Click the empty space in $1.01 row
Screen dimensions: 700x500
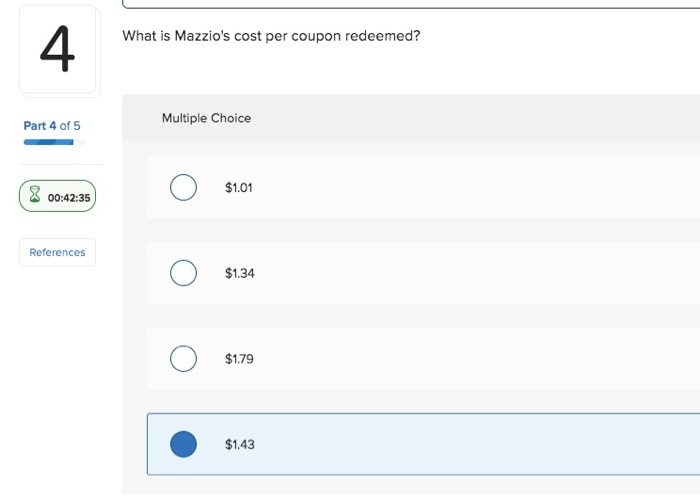click(x=480, y=187)
